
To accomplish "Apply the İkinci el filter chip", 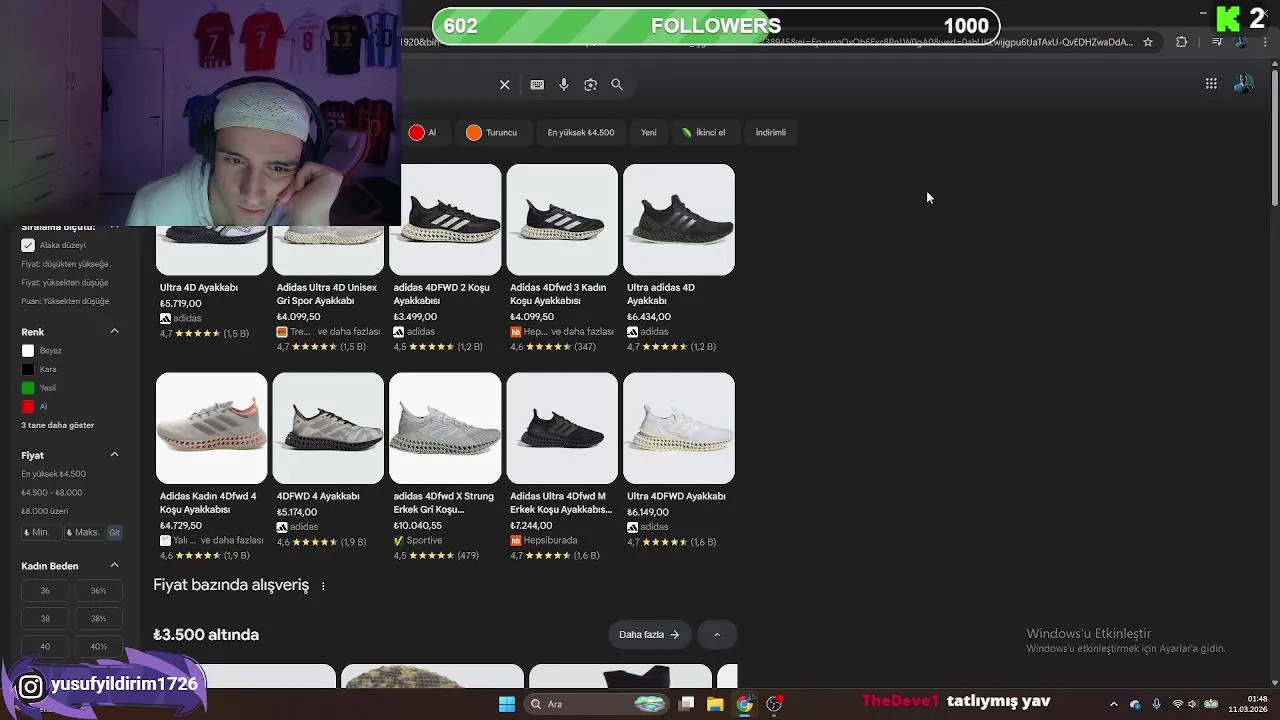I will (704, 132).
